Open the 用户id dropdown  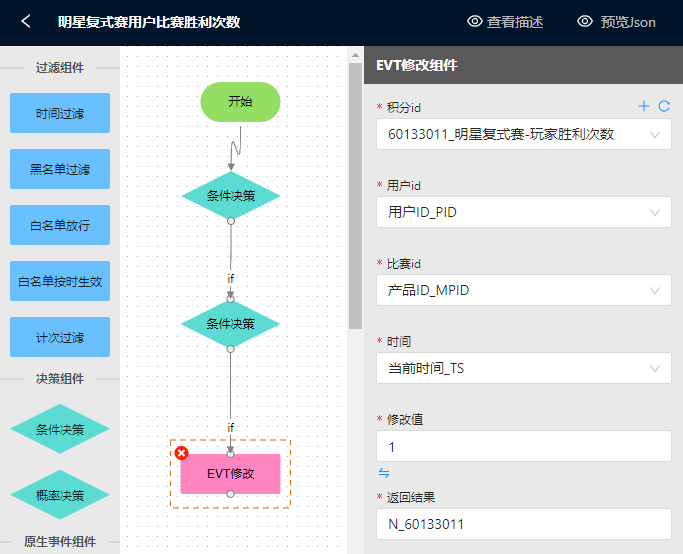click(x=523, y=212)
